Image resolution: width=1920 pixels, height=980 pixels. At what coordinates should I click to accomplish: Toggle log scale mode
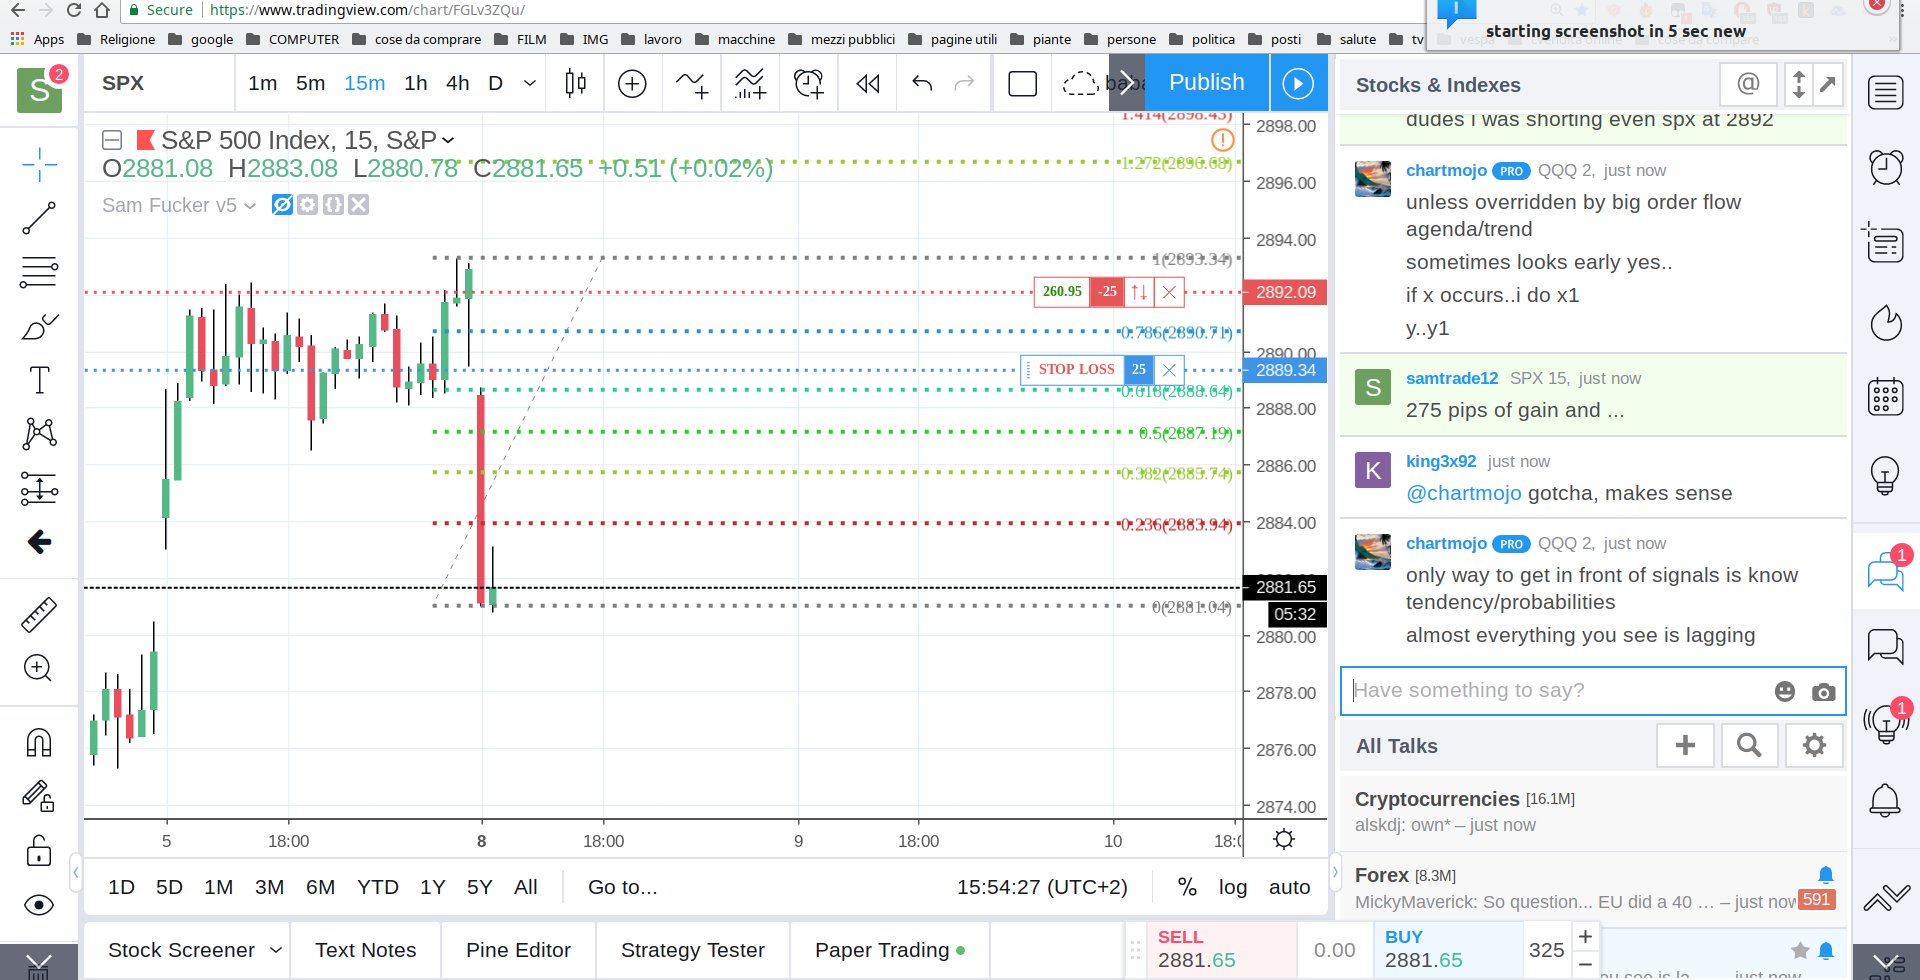point(1233,887)
